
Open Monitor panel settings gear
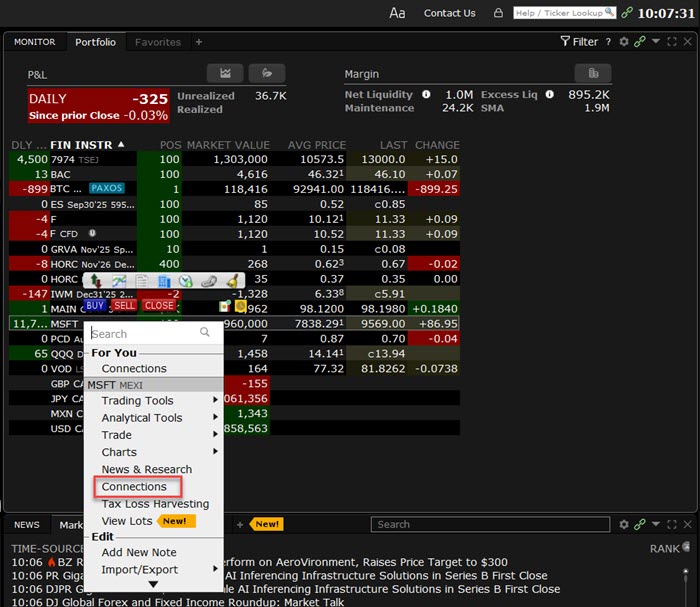624,42
